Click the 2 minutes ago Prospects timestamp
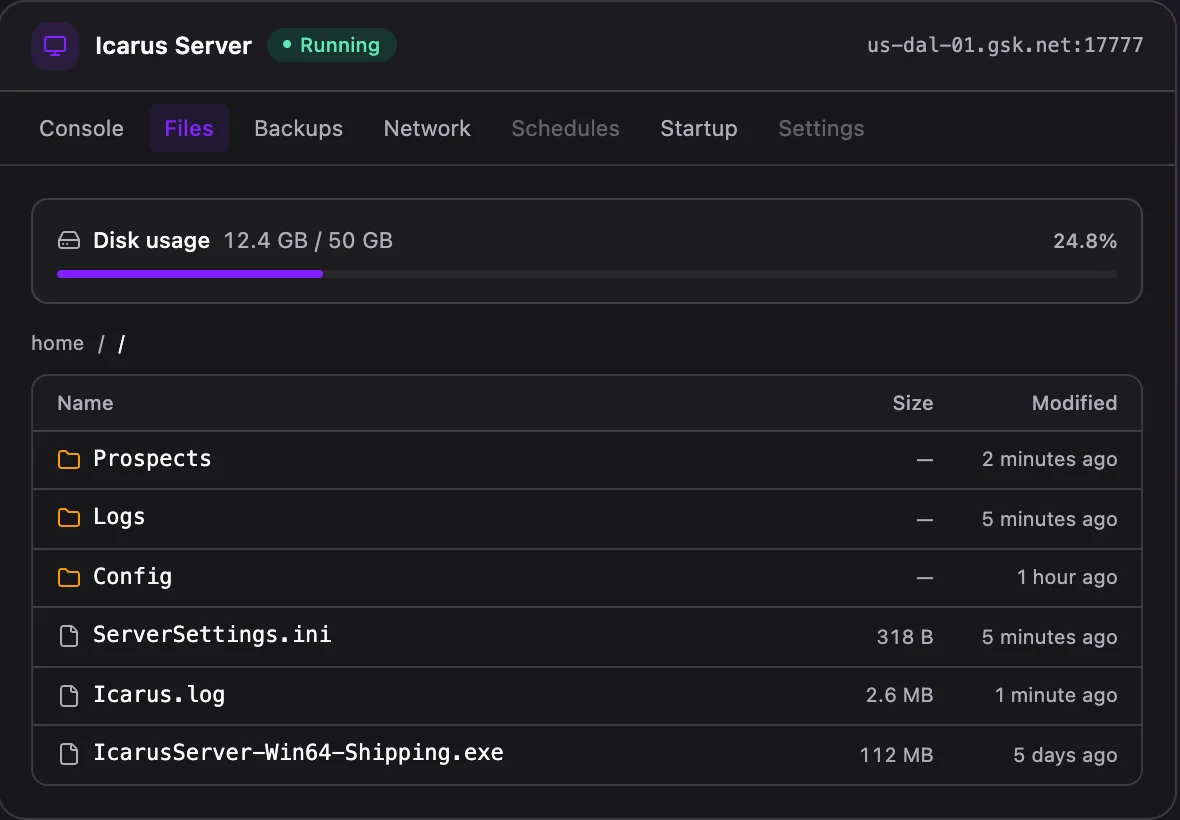The height and width of the screenshot is (820, 1180). (1049, 459)
